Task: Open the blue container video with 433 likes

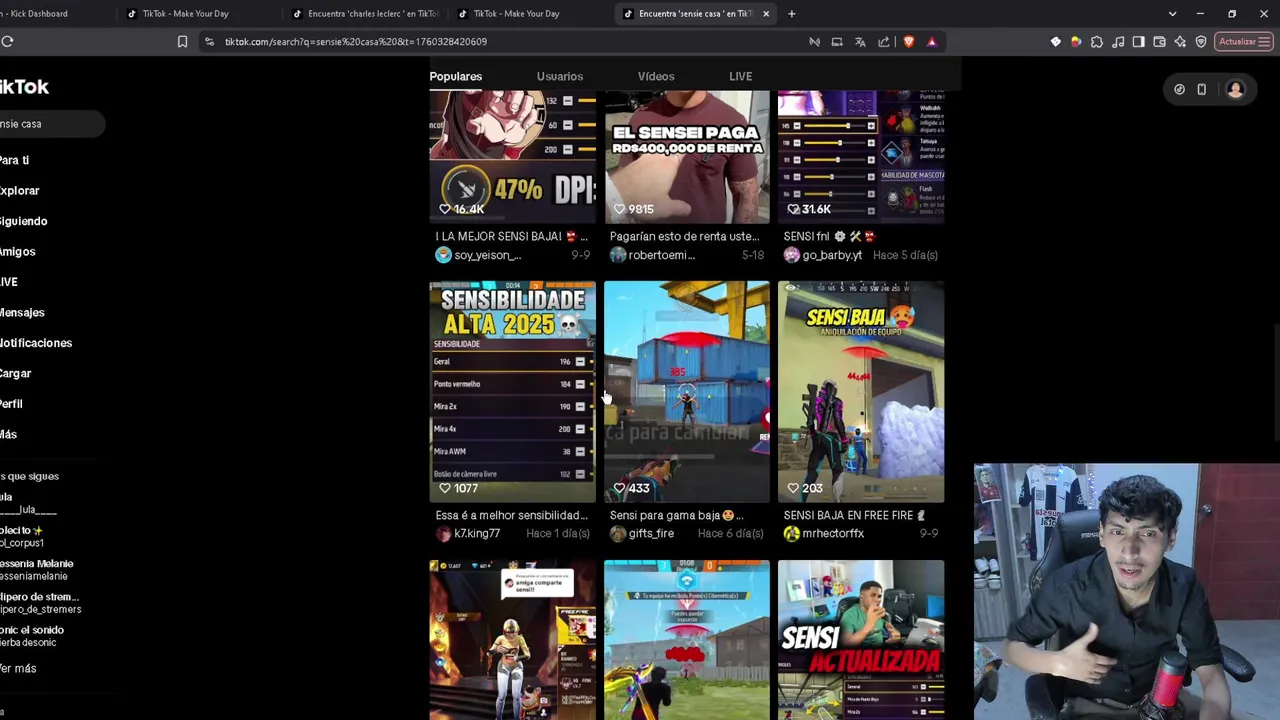Action: click(x=686, y=391)
